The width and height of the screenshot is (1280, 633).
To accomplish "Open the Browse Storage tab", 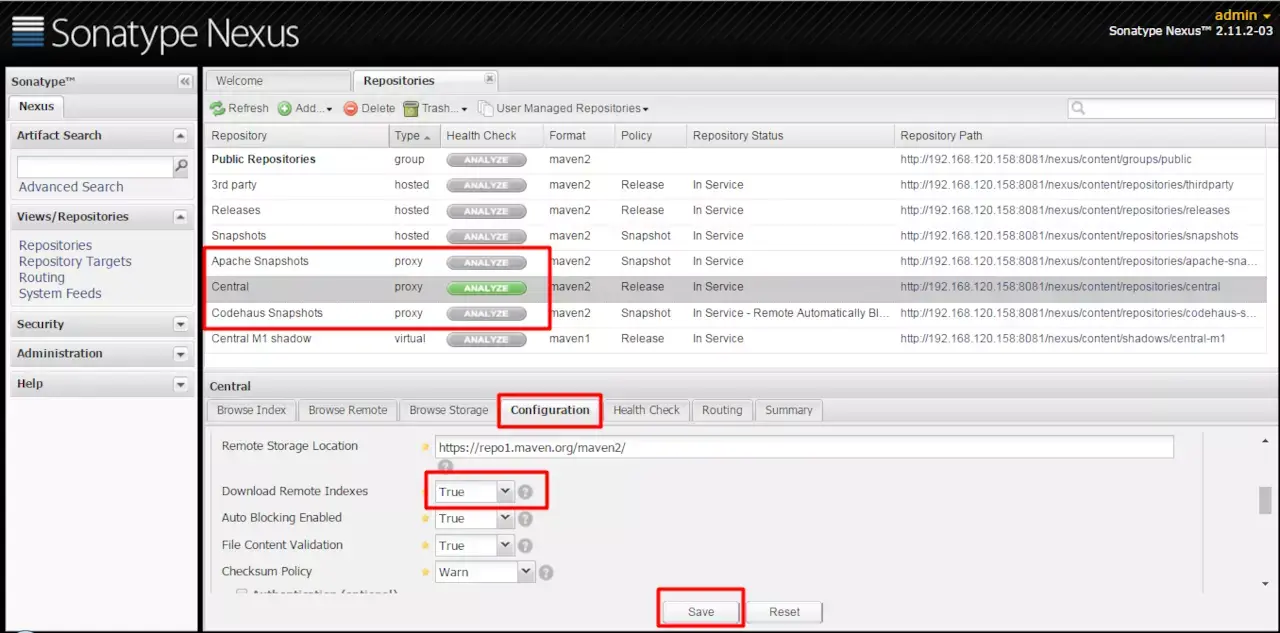I will tap(449, 410).
